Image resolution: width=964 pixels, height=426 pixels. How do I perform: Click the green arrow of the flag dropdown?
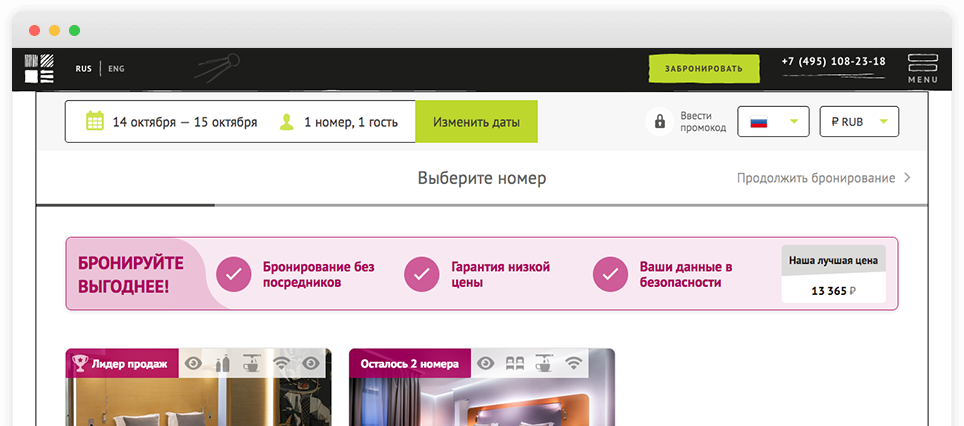pos(794,122)
